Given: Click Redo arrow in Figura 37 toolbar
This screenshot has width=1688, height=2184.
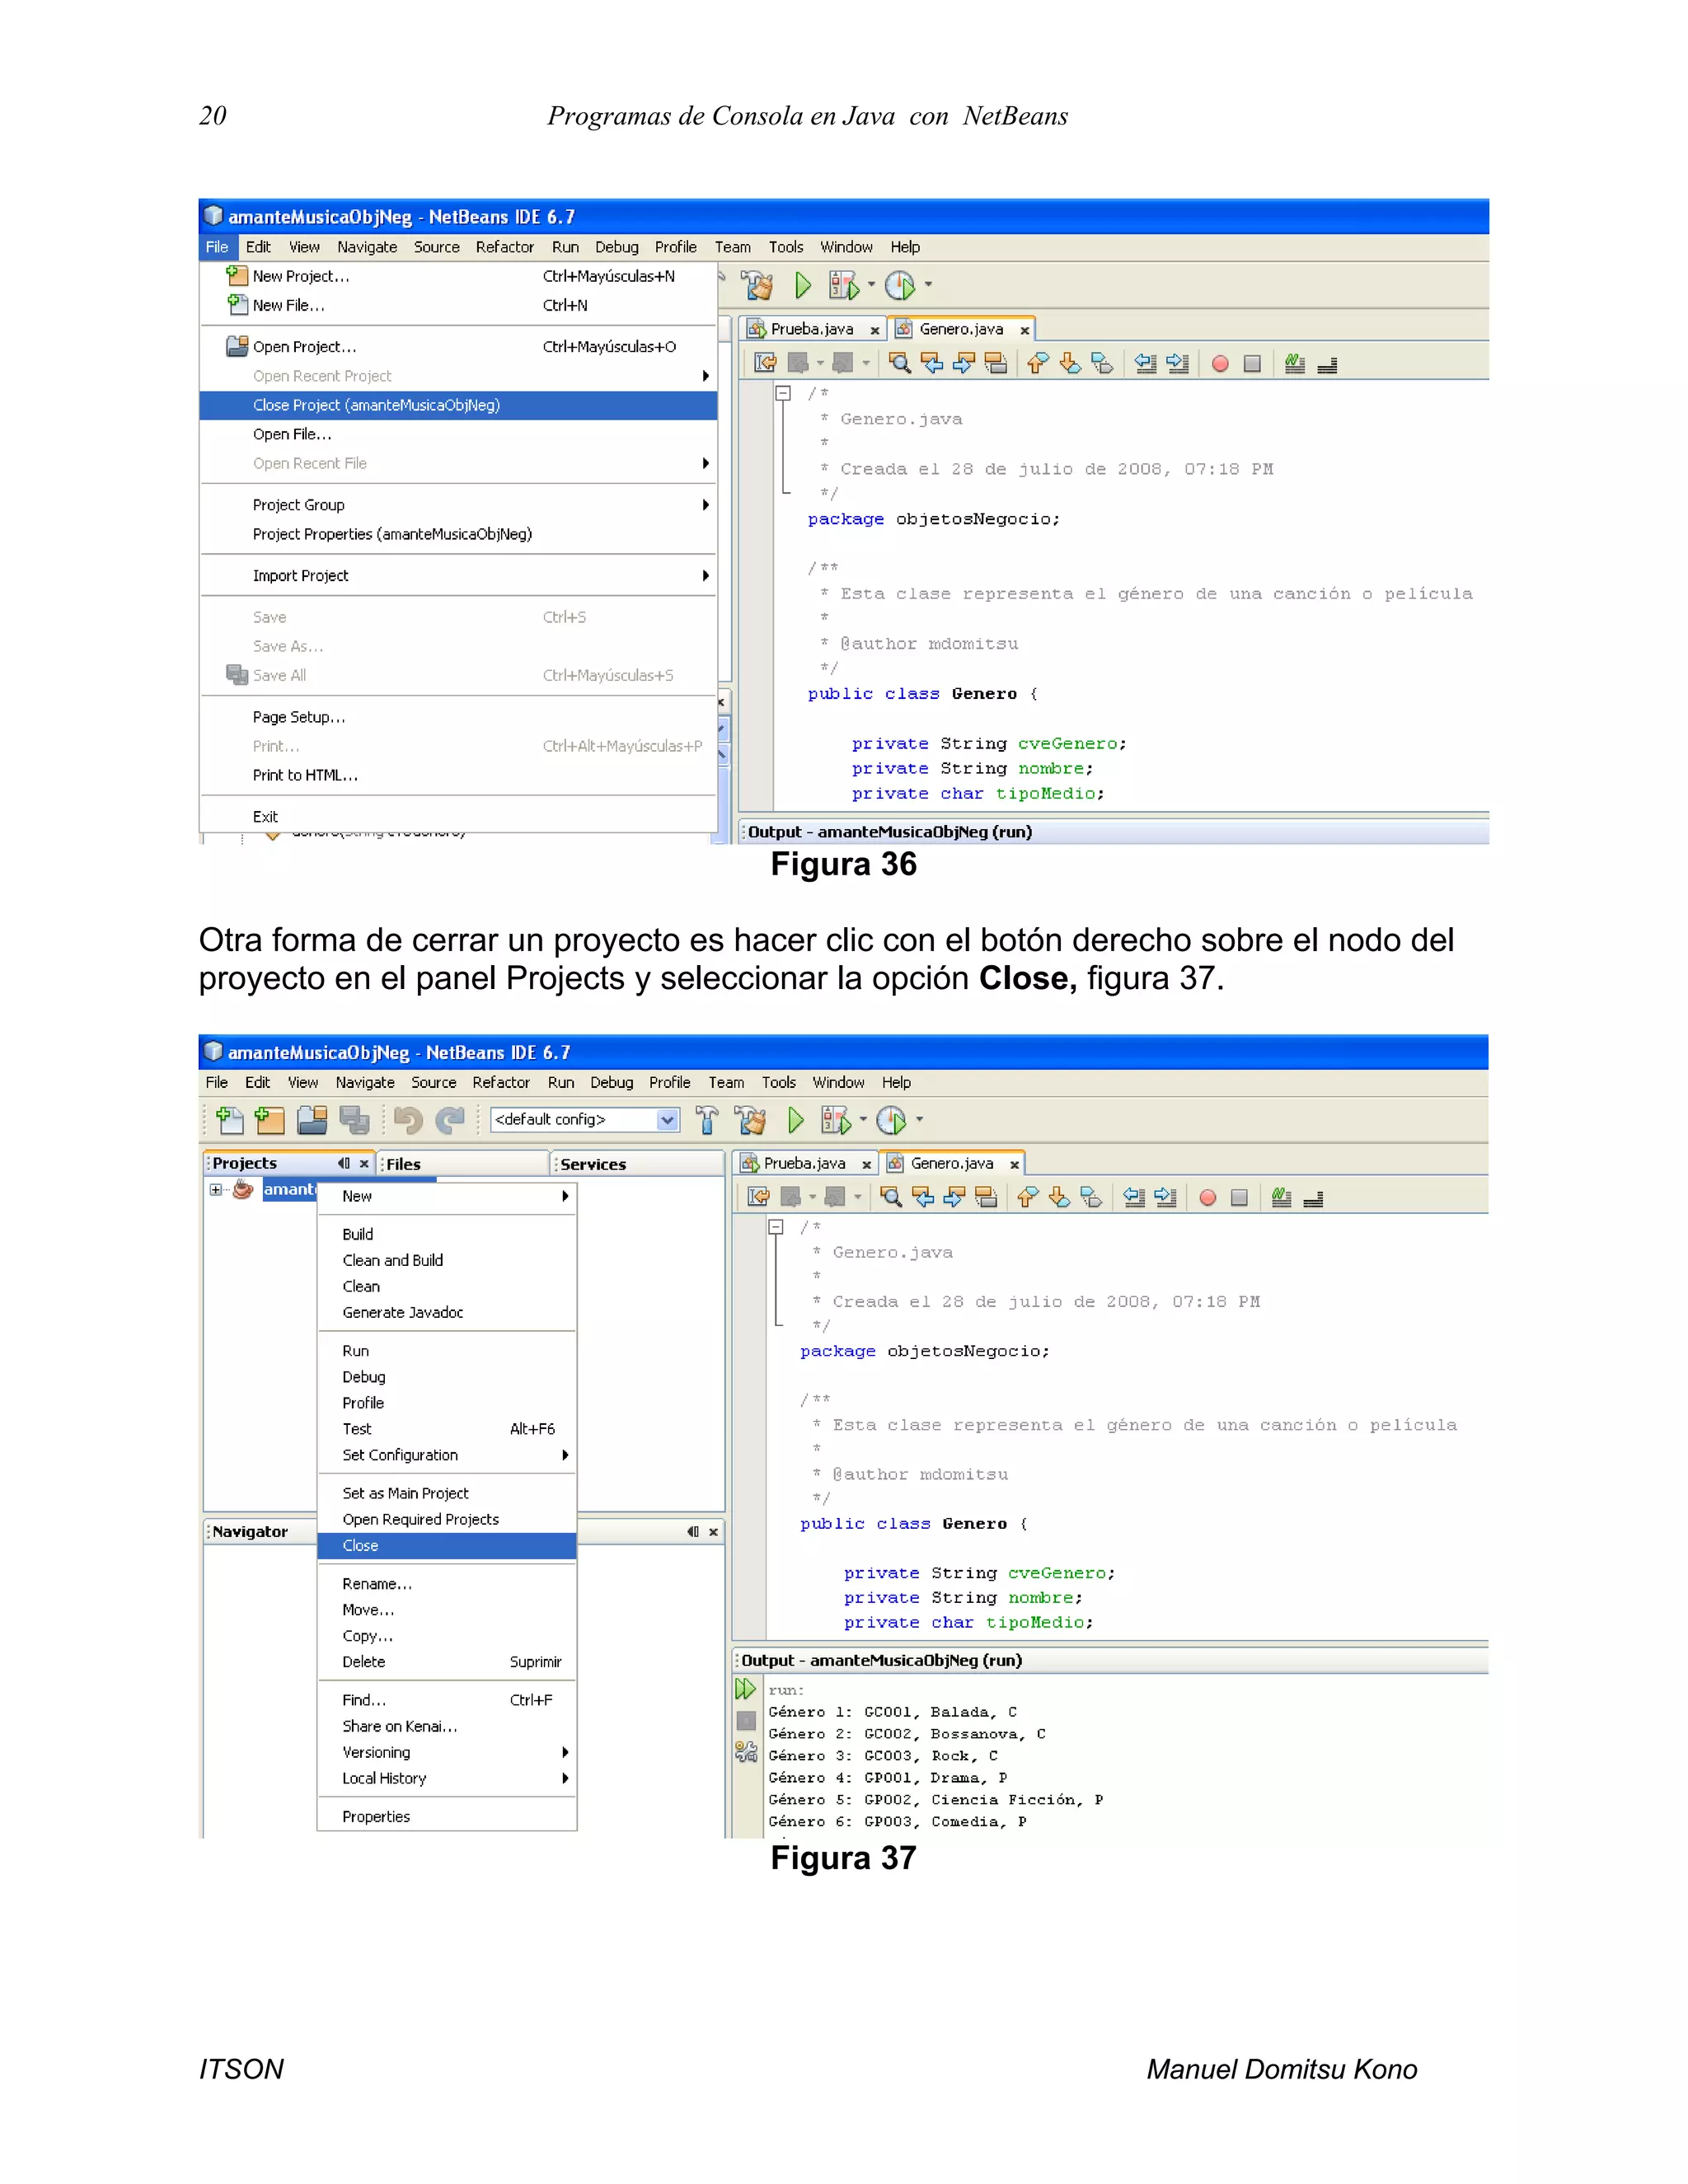Looking at the screenshot, I should [450, 1120].
